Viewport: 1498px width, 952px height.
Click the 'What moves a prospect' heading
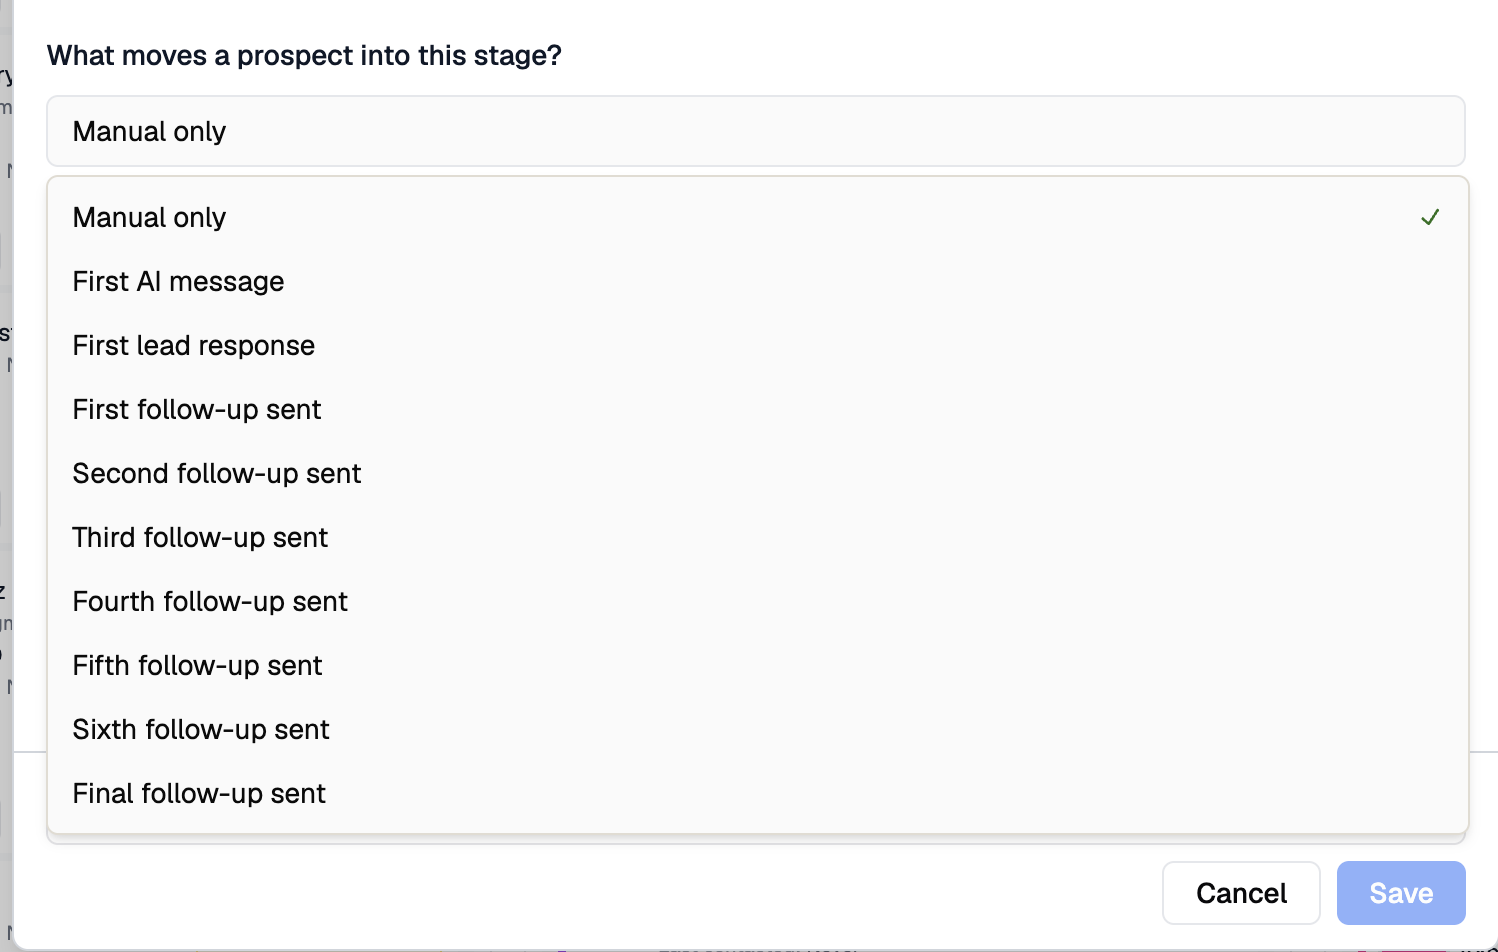pos(304,55)
